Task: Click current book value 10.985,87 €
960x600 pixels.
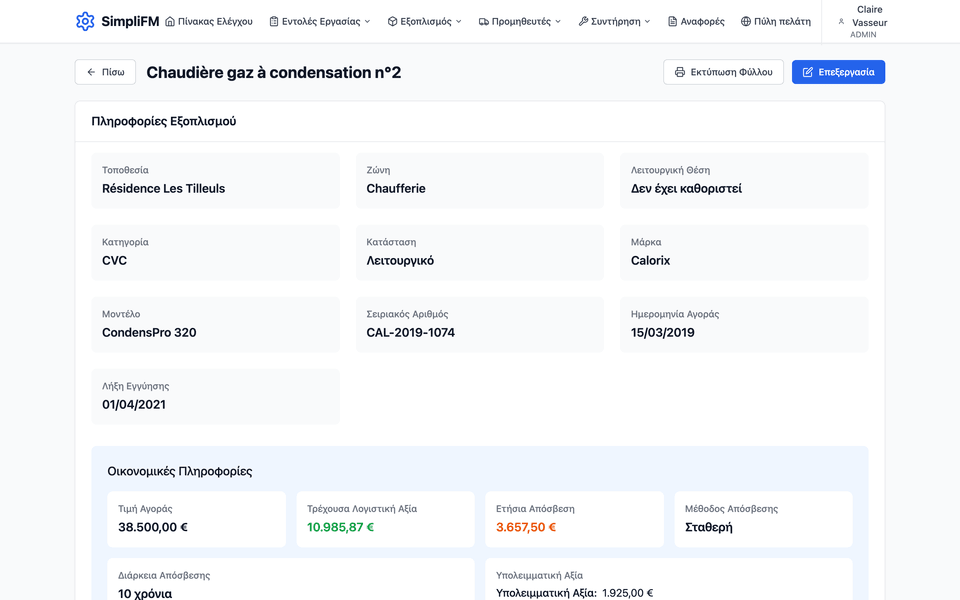Action: tap(340, 527)
